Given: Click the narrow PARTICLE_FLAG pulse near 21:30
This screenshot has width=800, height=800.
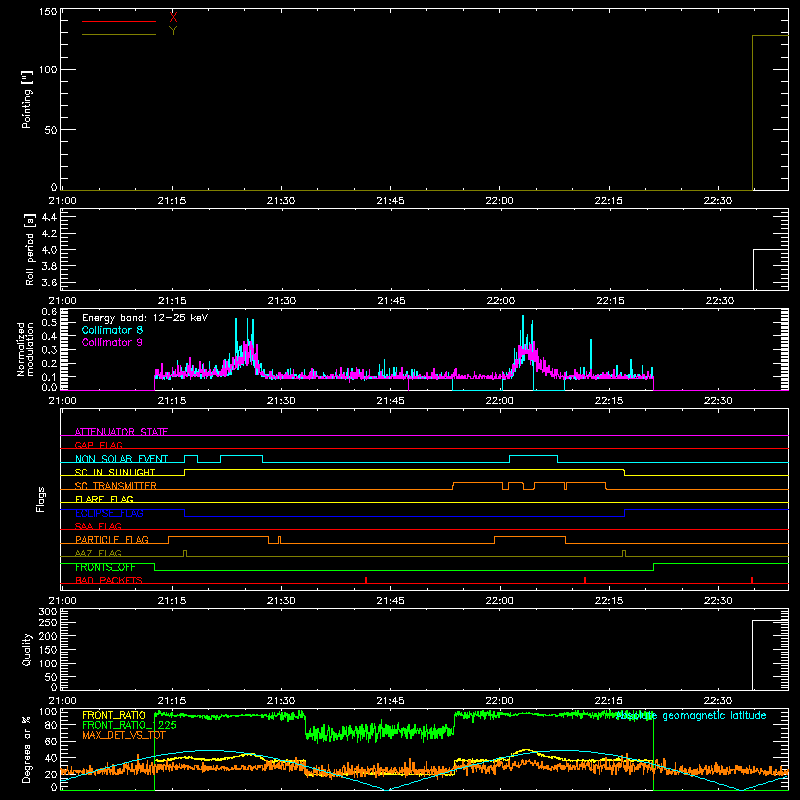Looking at the screenshot, I should (x=279, y=540).
